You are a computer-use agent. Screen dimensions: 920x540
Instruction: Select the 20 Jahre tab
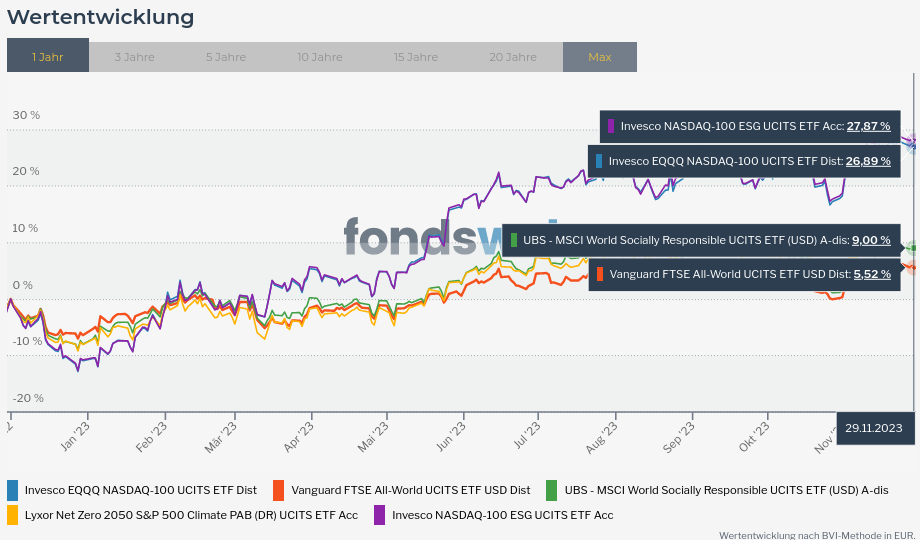(513, 57)
